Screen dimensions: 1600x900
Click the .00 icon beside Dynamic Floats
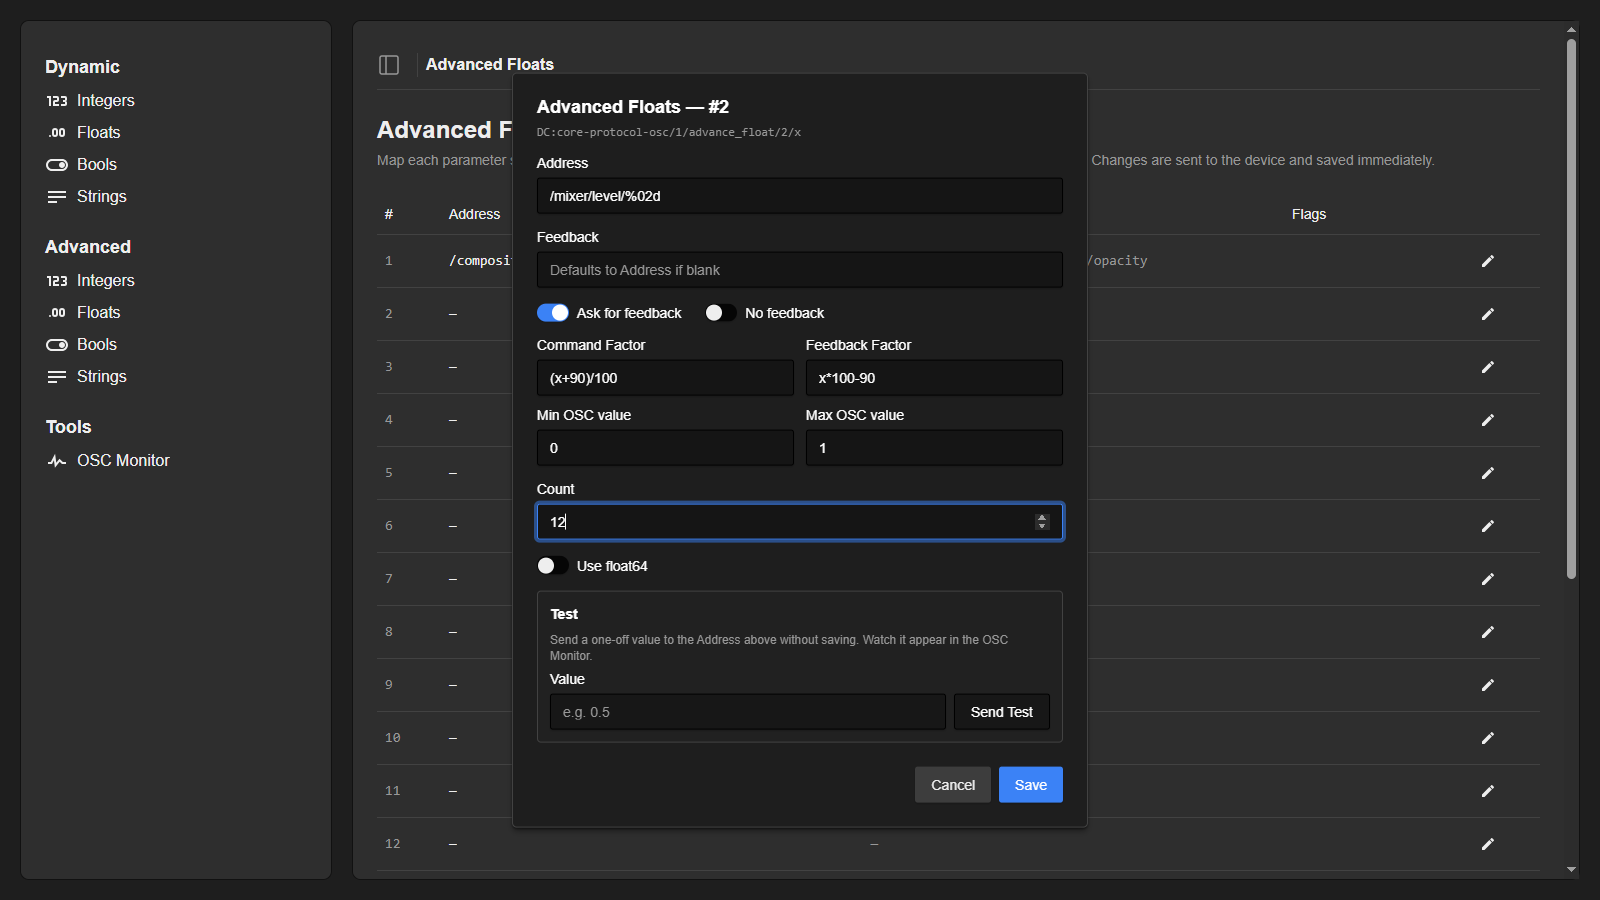pyautogui.click(x=57, y=133)
